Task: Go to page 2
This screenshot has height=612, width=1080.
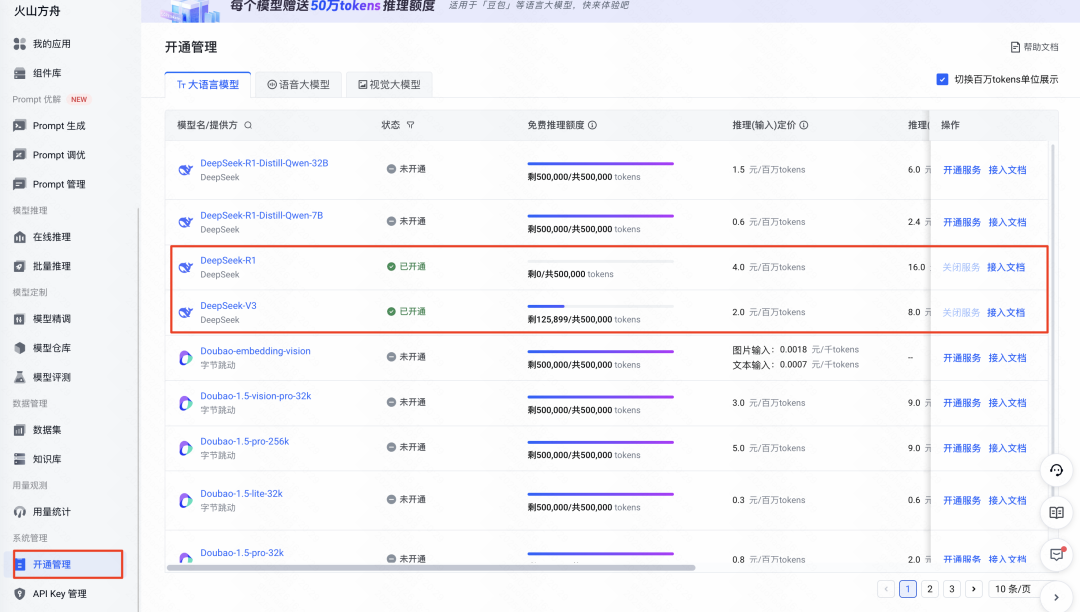Action: (930, 589)
